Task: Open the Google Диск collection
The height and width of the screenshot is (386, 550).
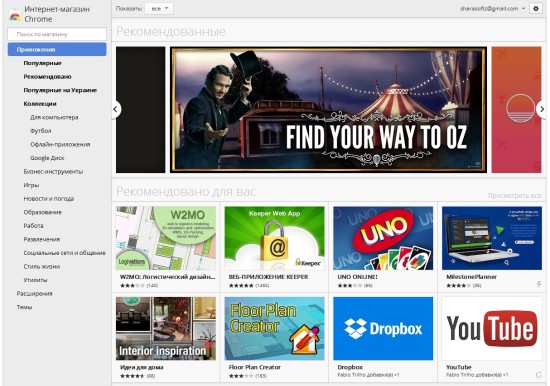Action: tap(47, 158)
